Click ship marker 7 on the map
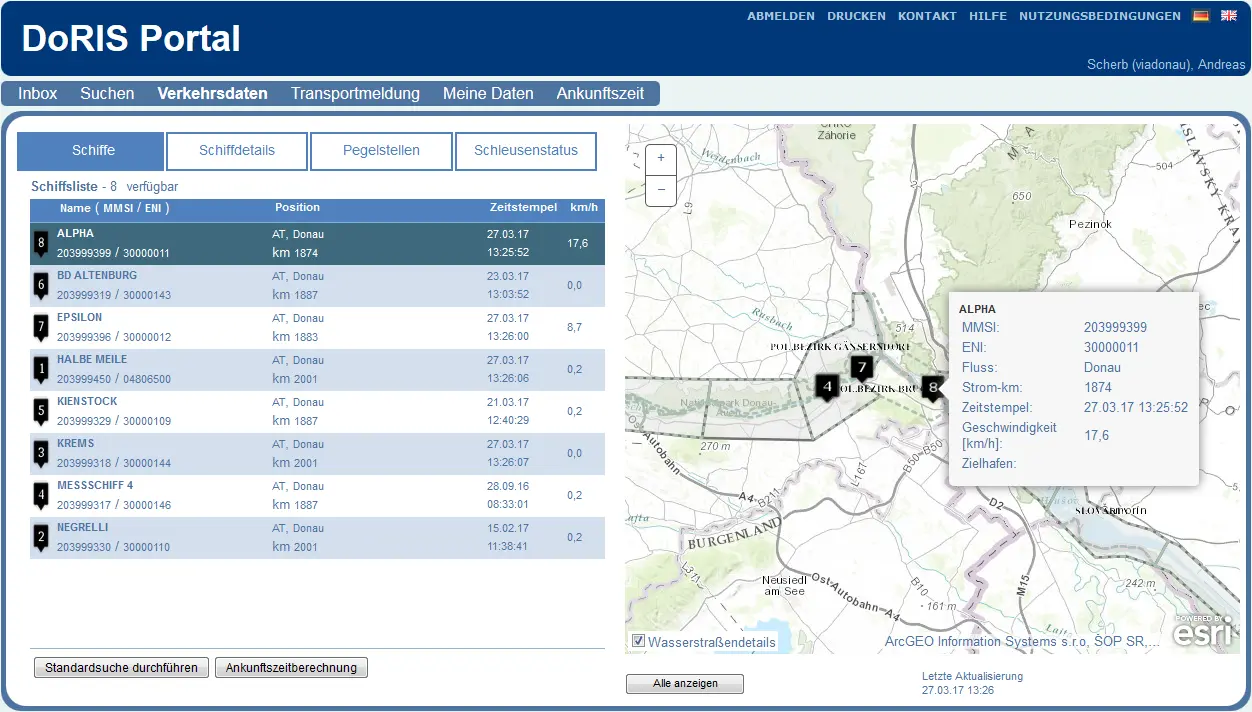This screenshot has width=1252, height=712. pyautogui.click(x=862, y=368)
